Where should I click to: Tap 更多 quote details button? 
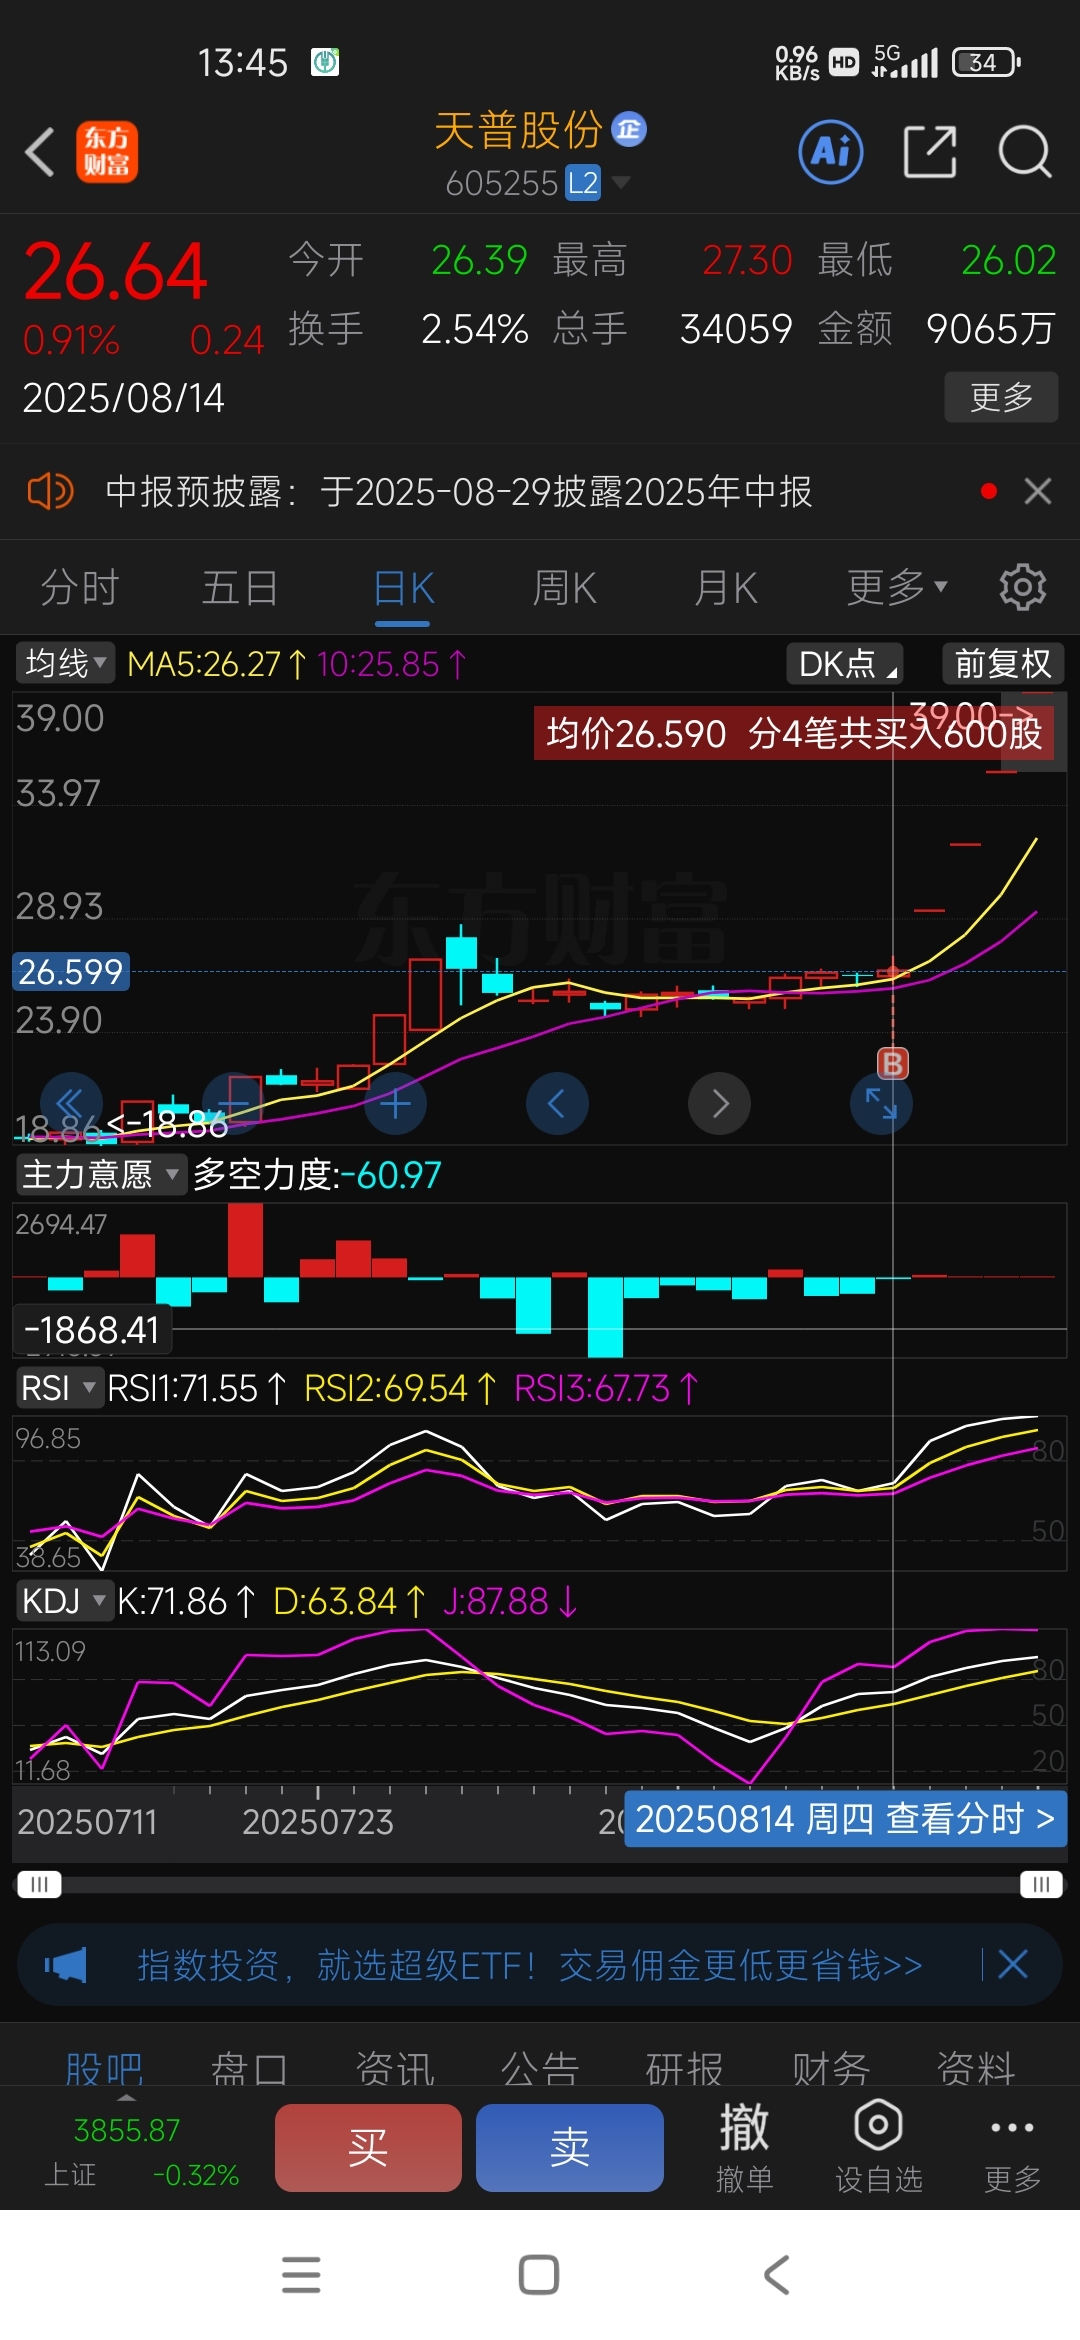click(x=1001, y=397)
